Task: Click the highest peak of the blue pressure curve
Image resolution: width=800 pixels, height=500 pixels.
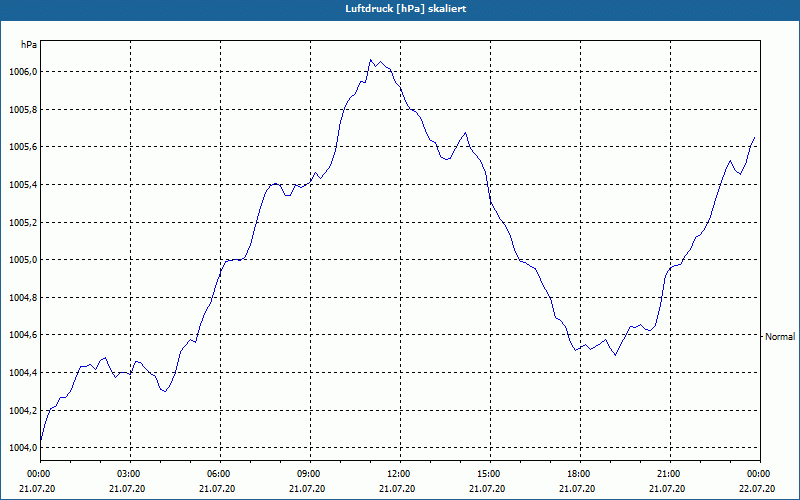Action: 371,60
